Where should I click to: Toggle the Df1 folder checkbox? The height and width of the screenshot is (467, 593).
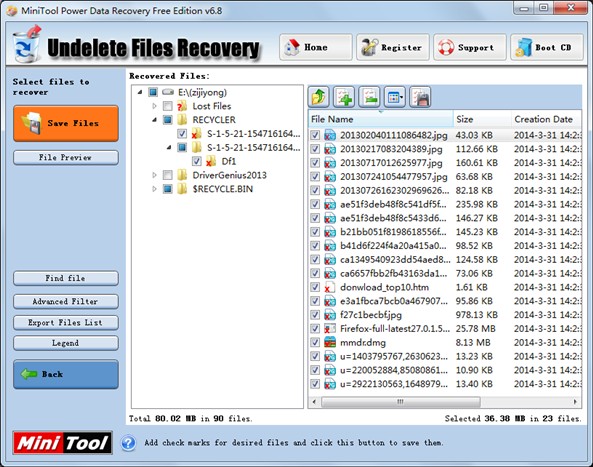tap(196, 161)
